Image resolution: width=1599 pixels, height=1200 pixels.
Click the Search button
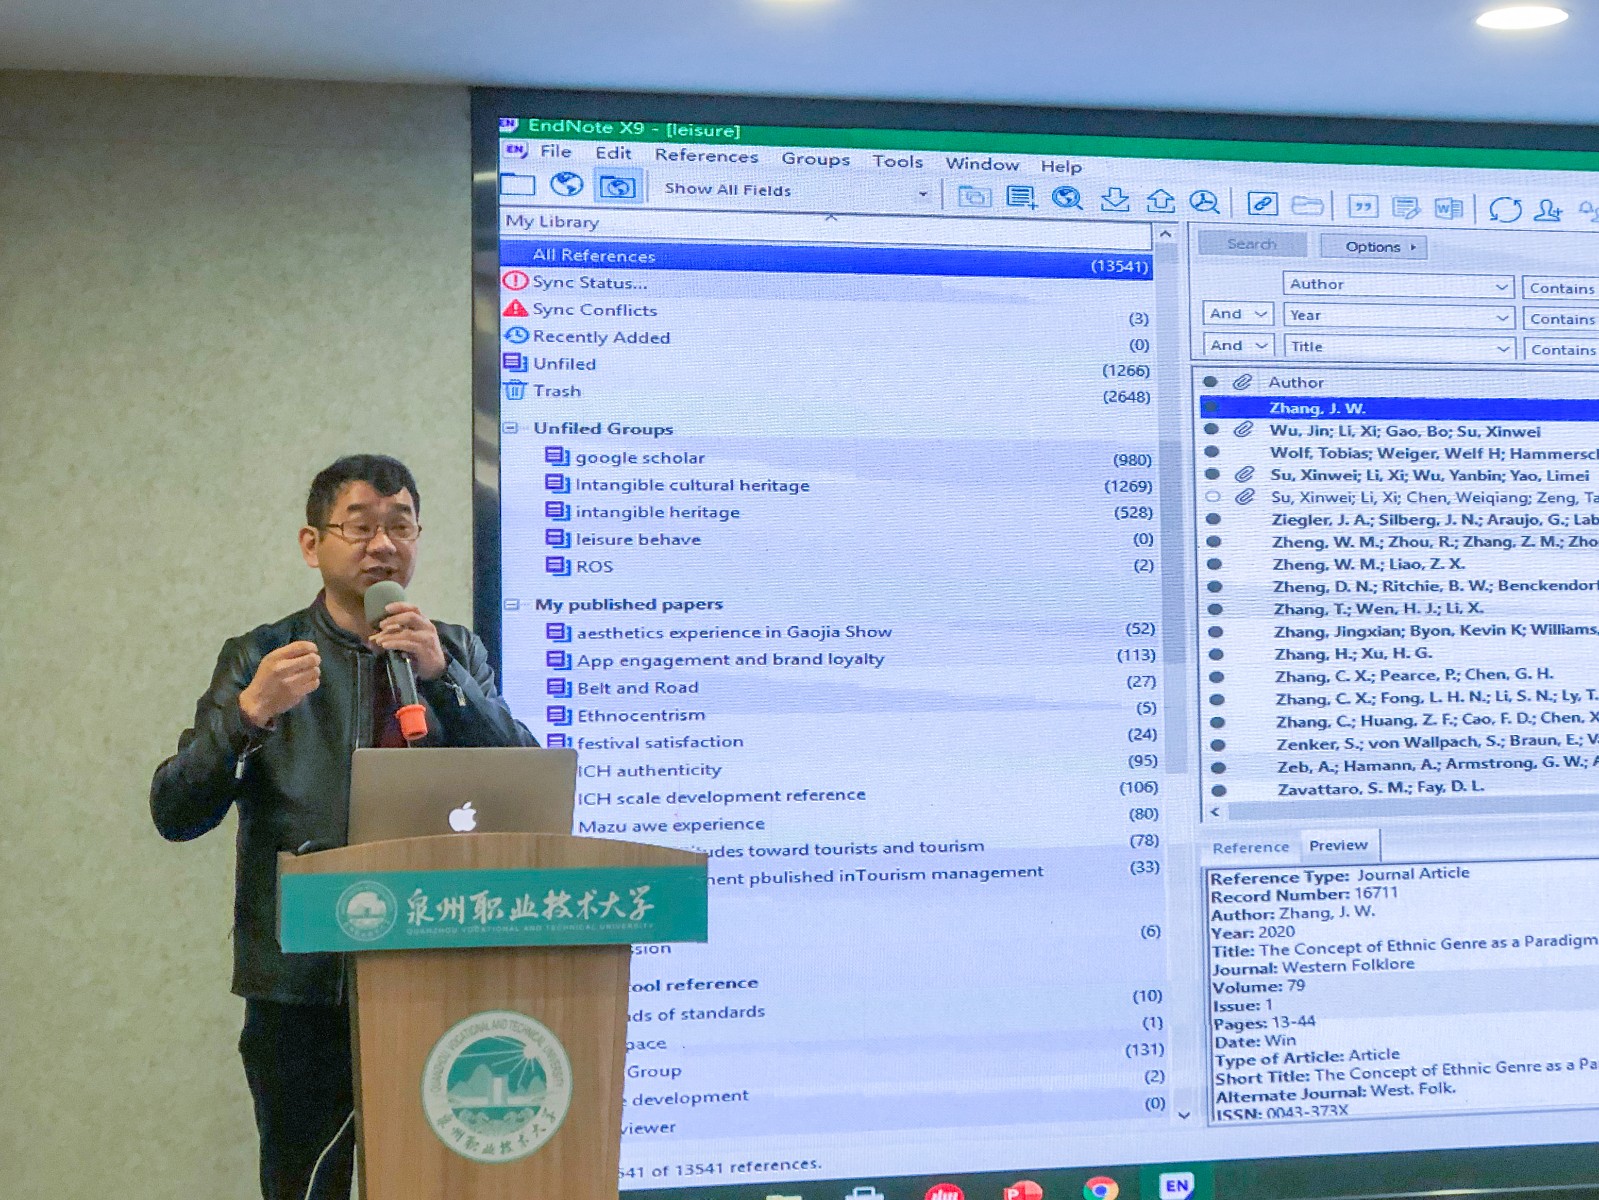1251,244
